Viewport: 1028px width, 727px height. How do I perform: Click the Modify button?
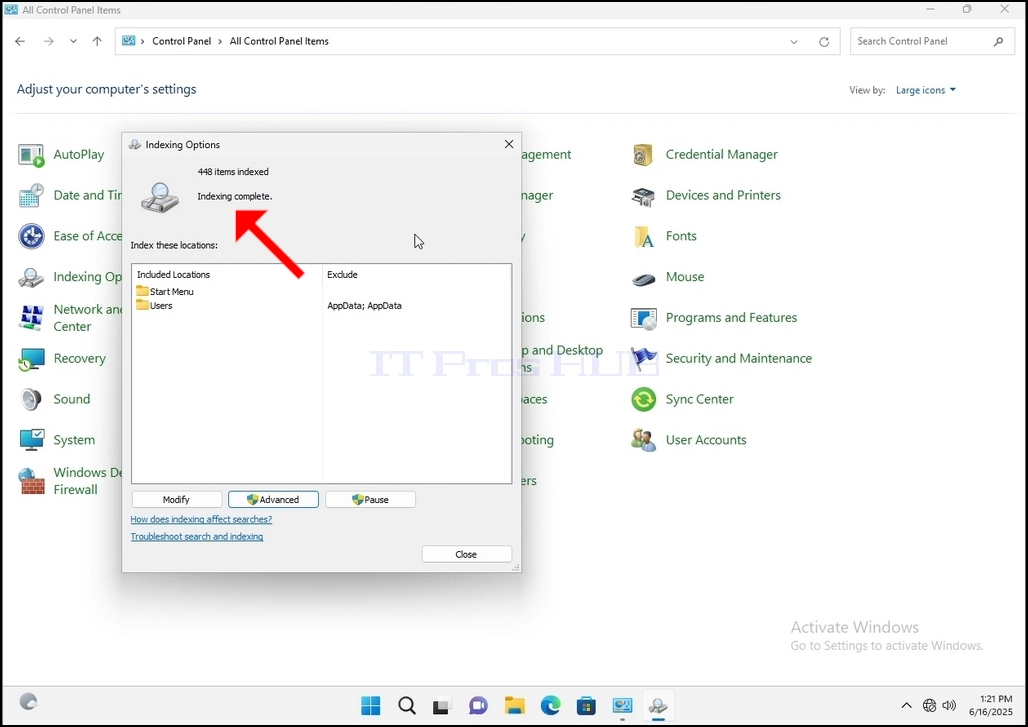(x=176, y=500)
